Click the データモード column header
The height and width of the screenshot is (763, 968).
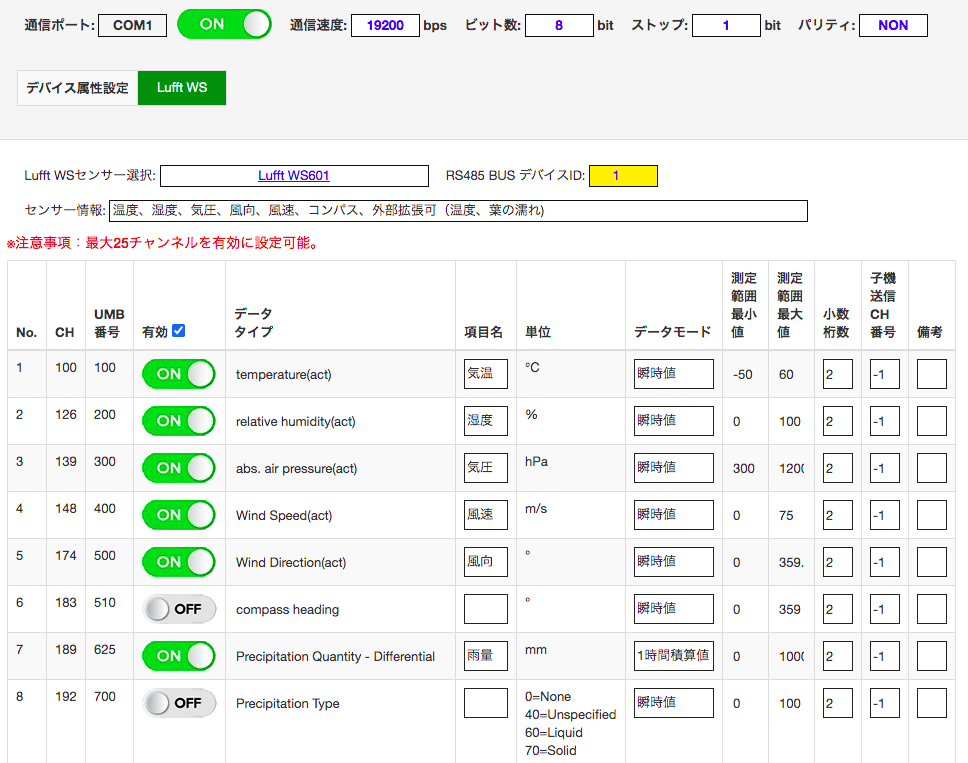click(673, 332)
